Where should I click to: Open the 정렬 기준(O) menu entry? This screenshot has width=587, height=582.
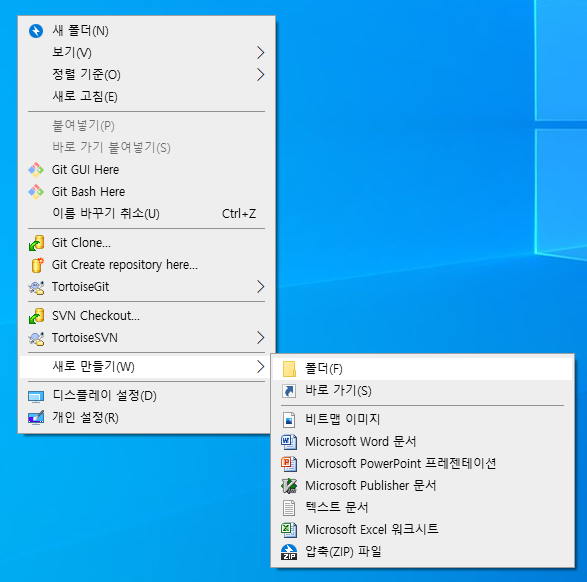(147, 74)
